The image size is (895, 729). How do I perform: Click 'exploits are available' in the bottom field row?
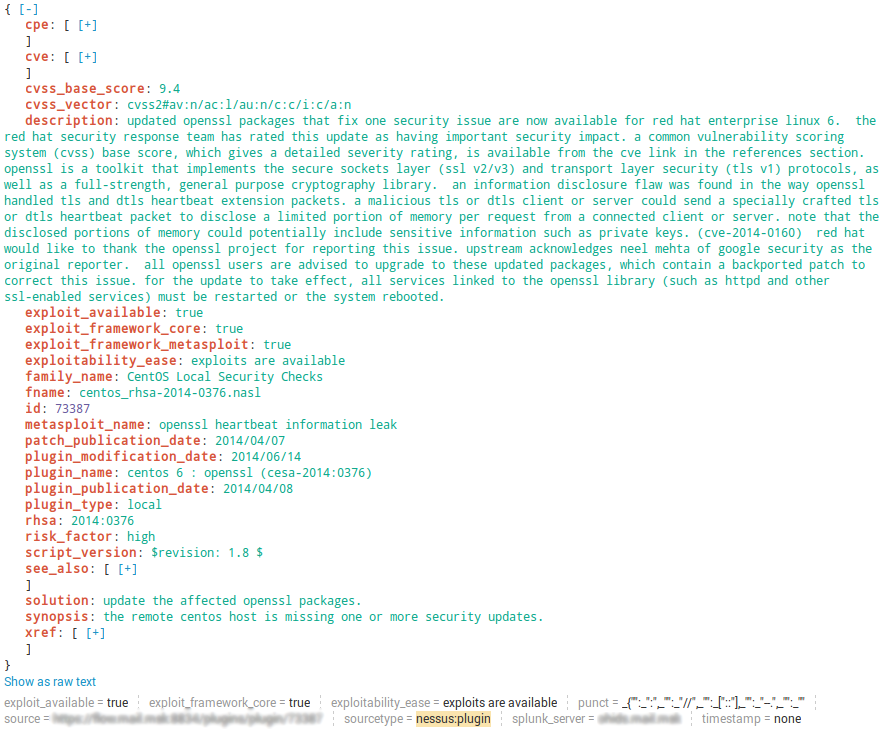[x=500, y=703]
